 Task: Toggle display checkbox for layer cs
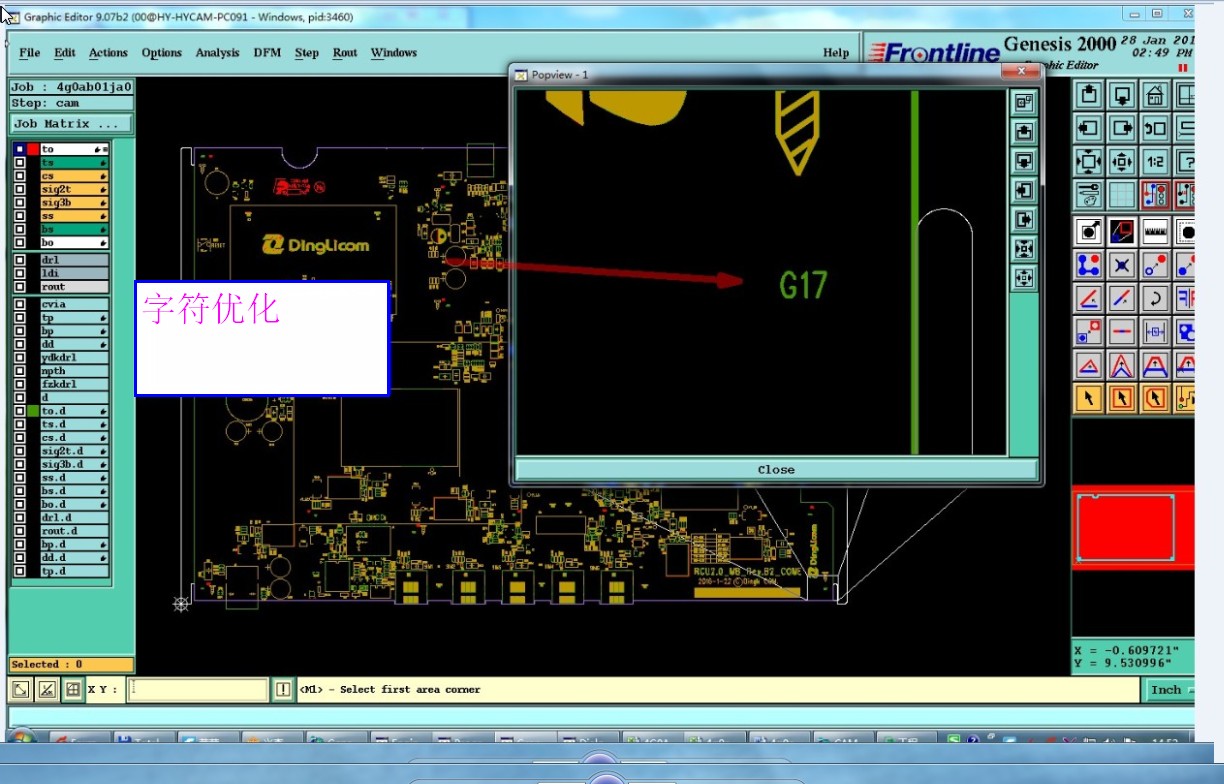coord(19,176)
